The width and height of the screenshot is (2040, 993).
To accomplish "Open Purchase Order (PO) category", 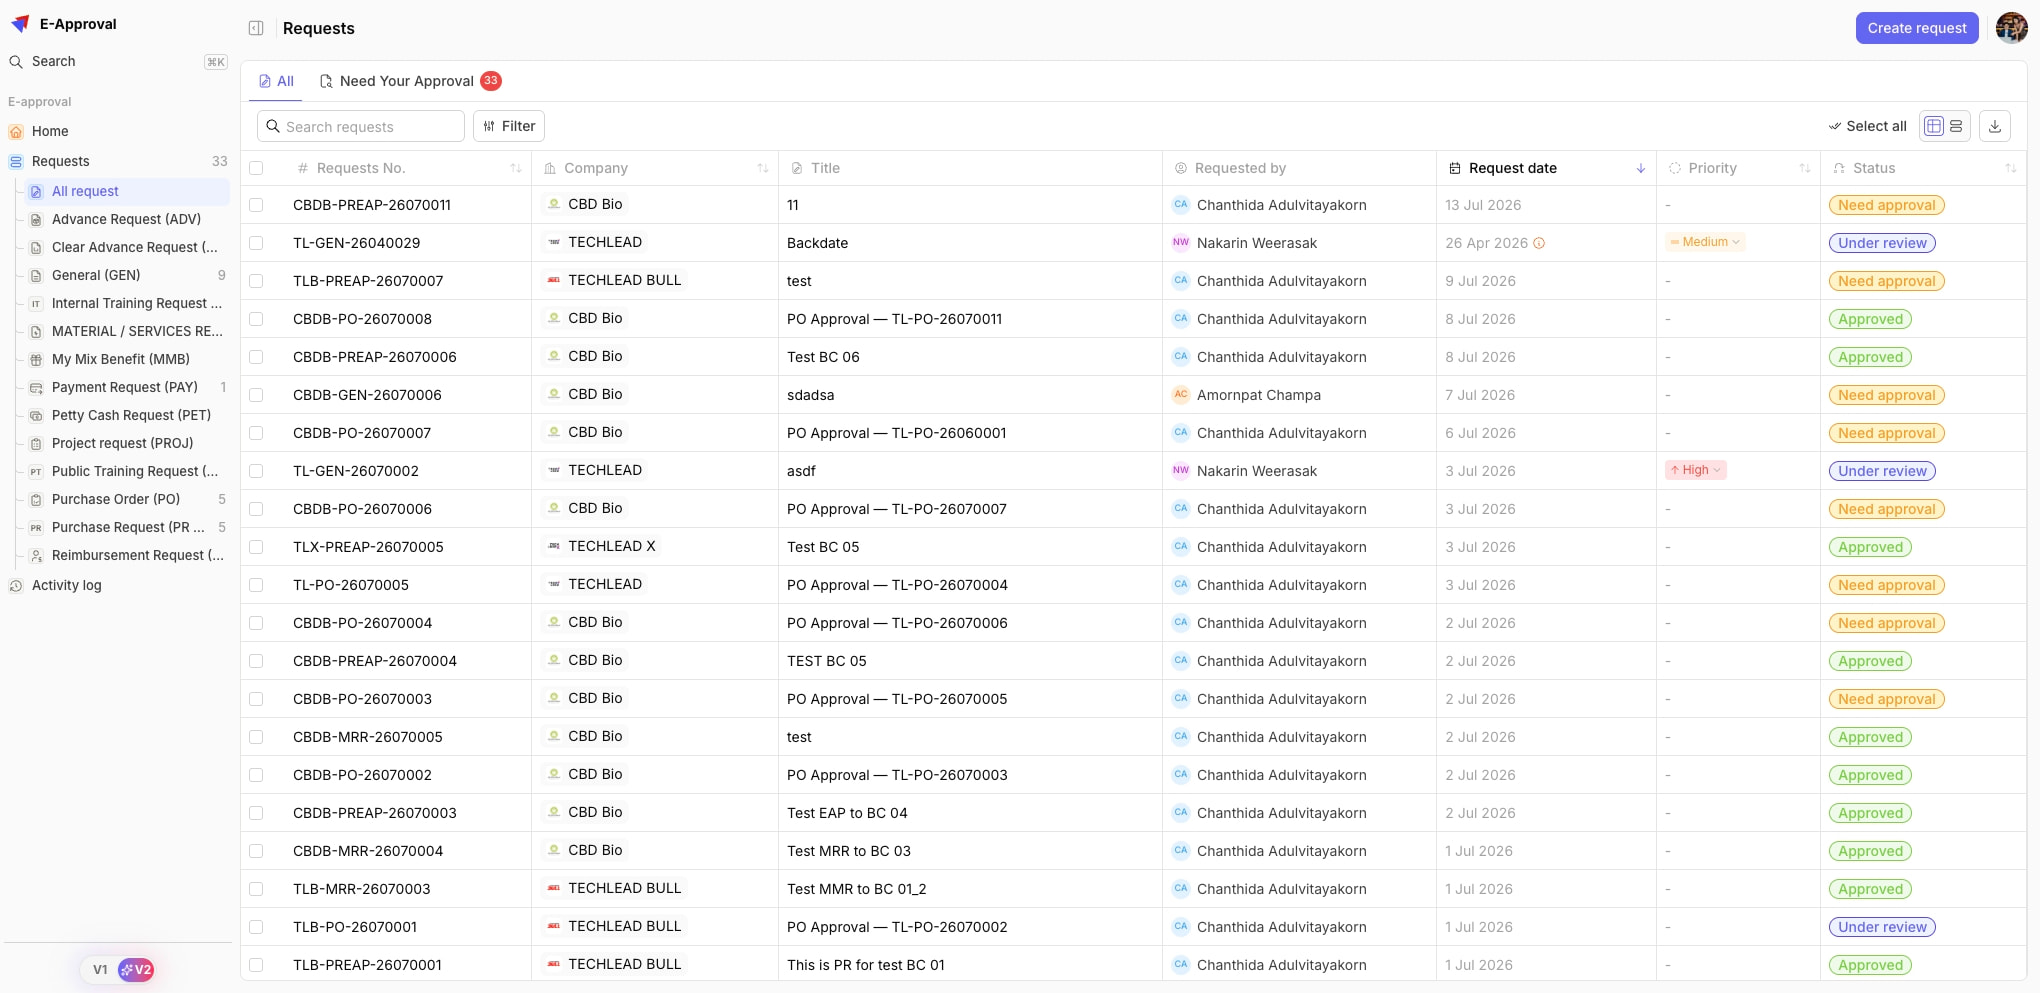I will (x=127, y=499).
